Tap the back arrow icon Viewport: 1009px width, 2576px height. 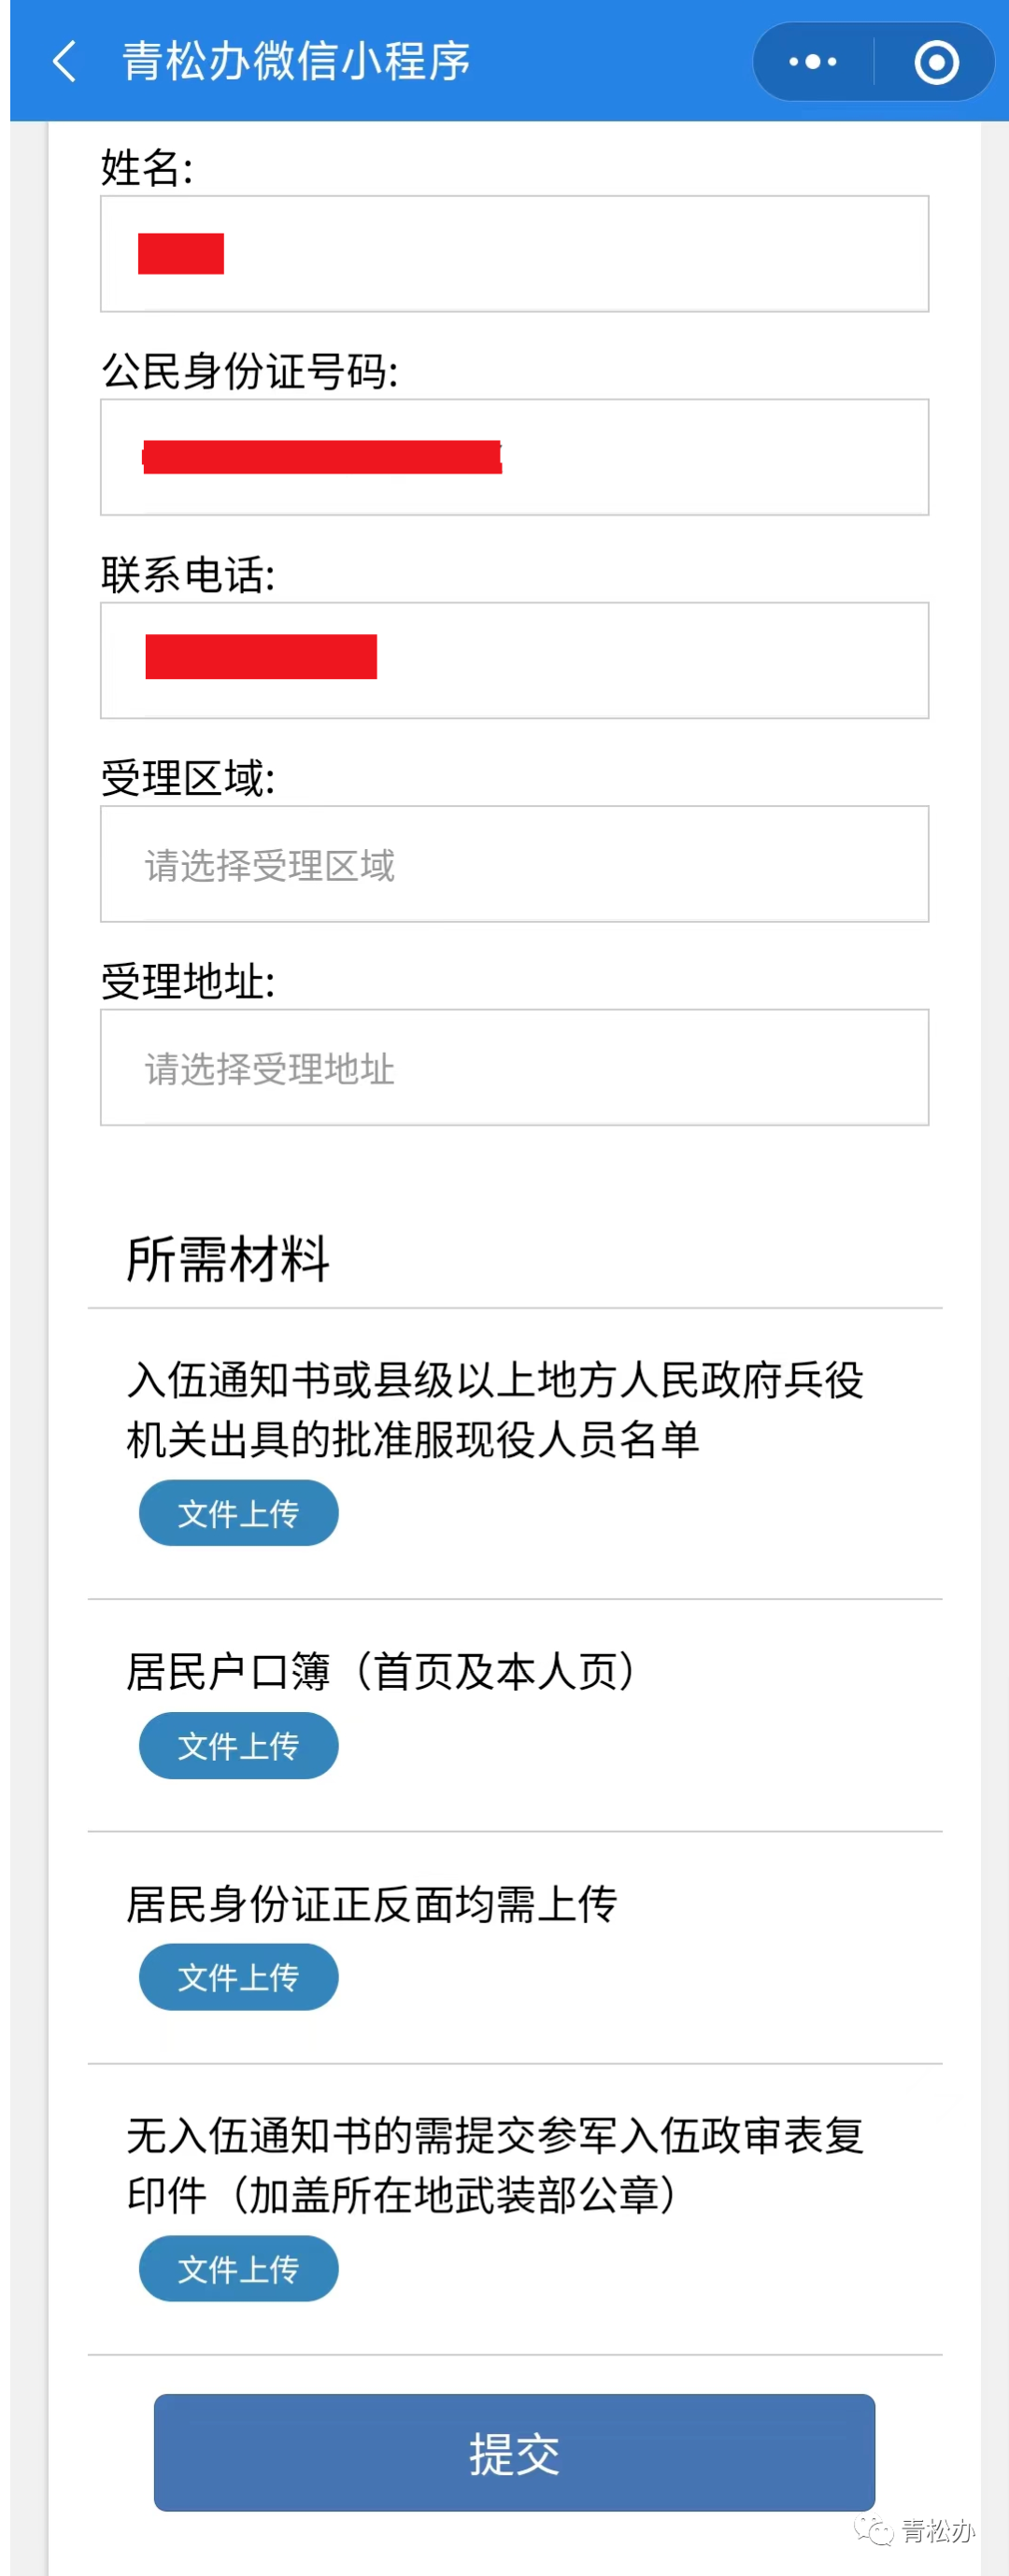point(65,61)
